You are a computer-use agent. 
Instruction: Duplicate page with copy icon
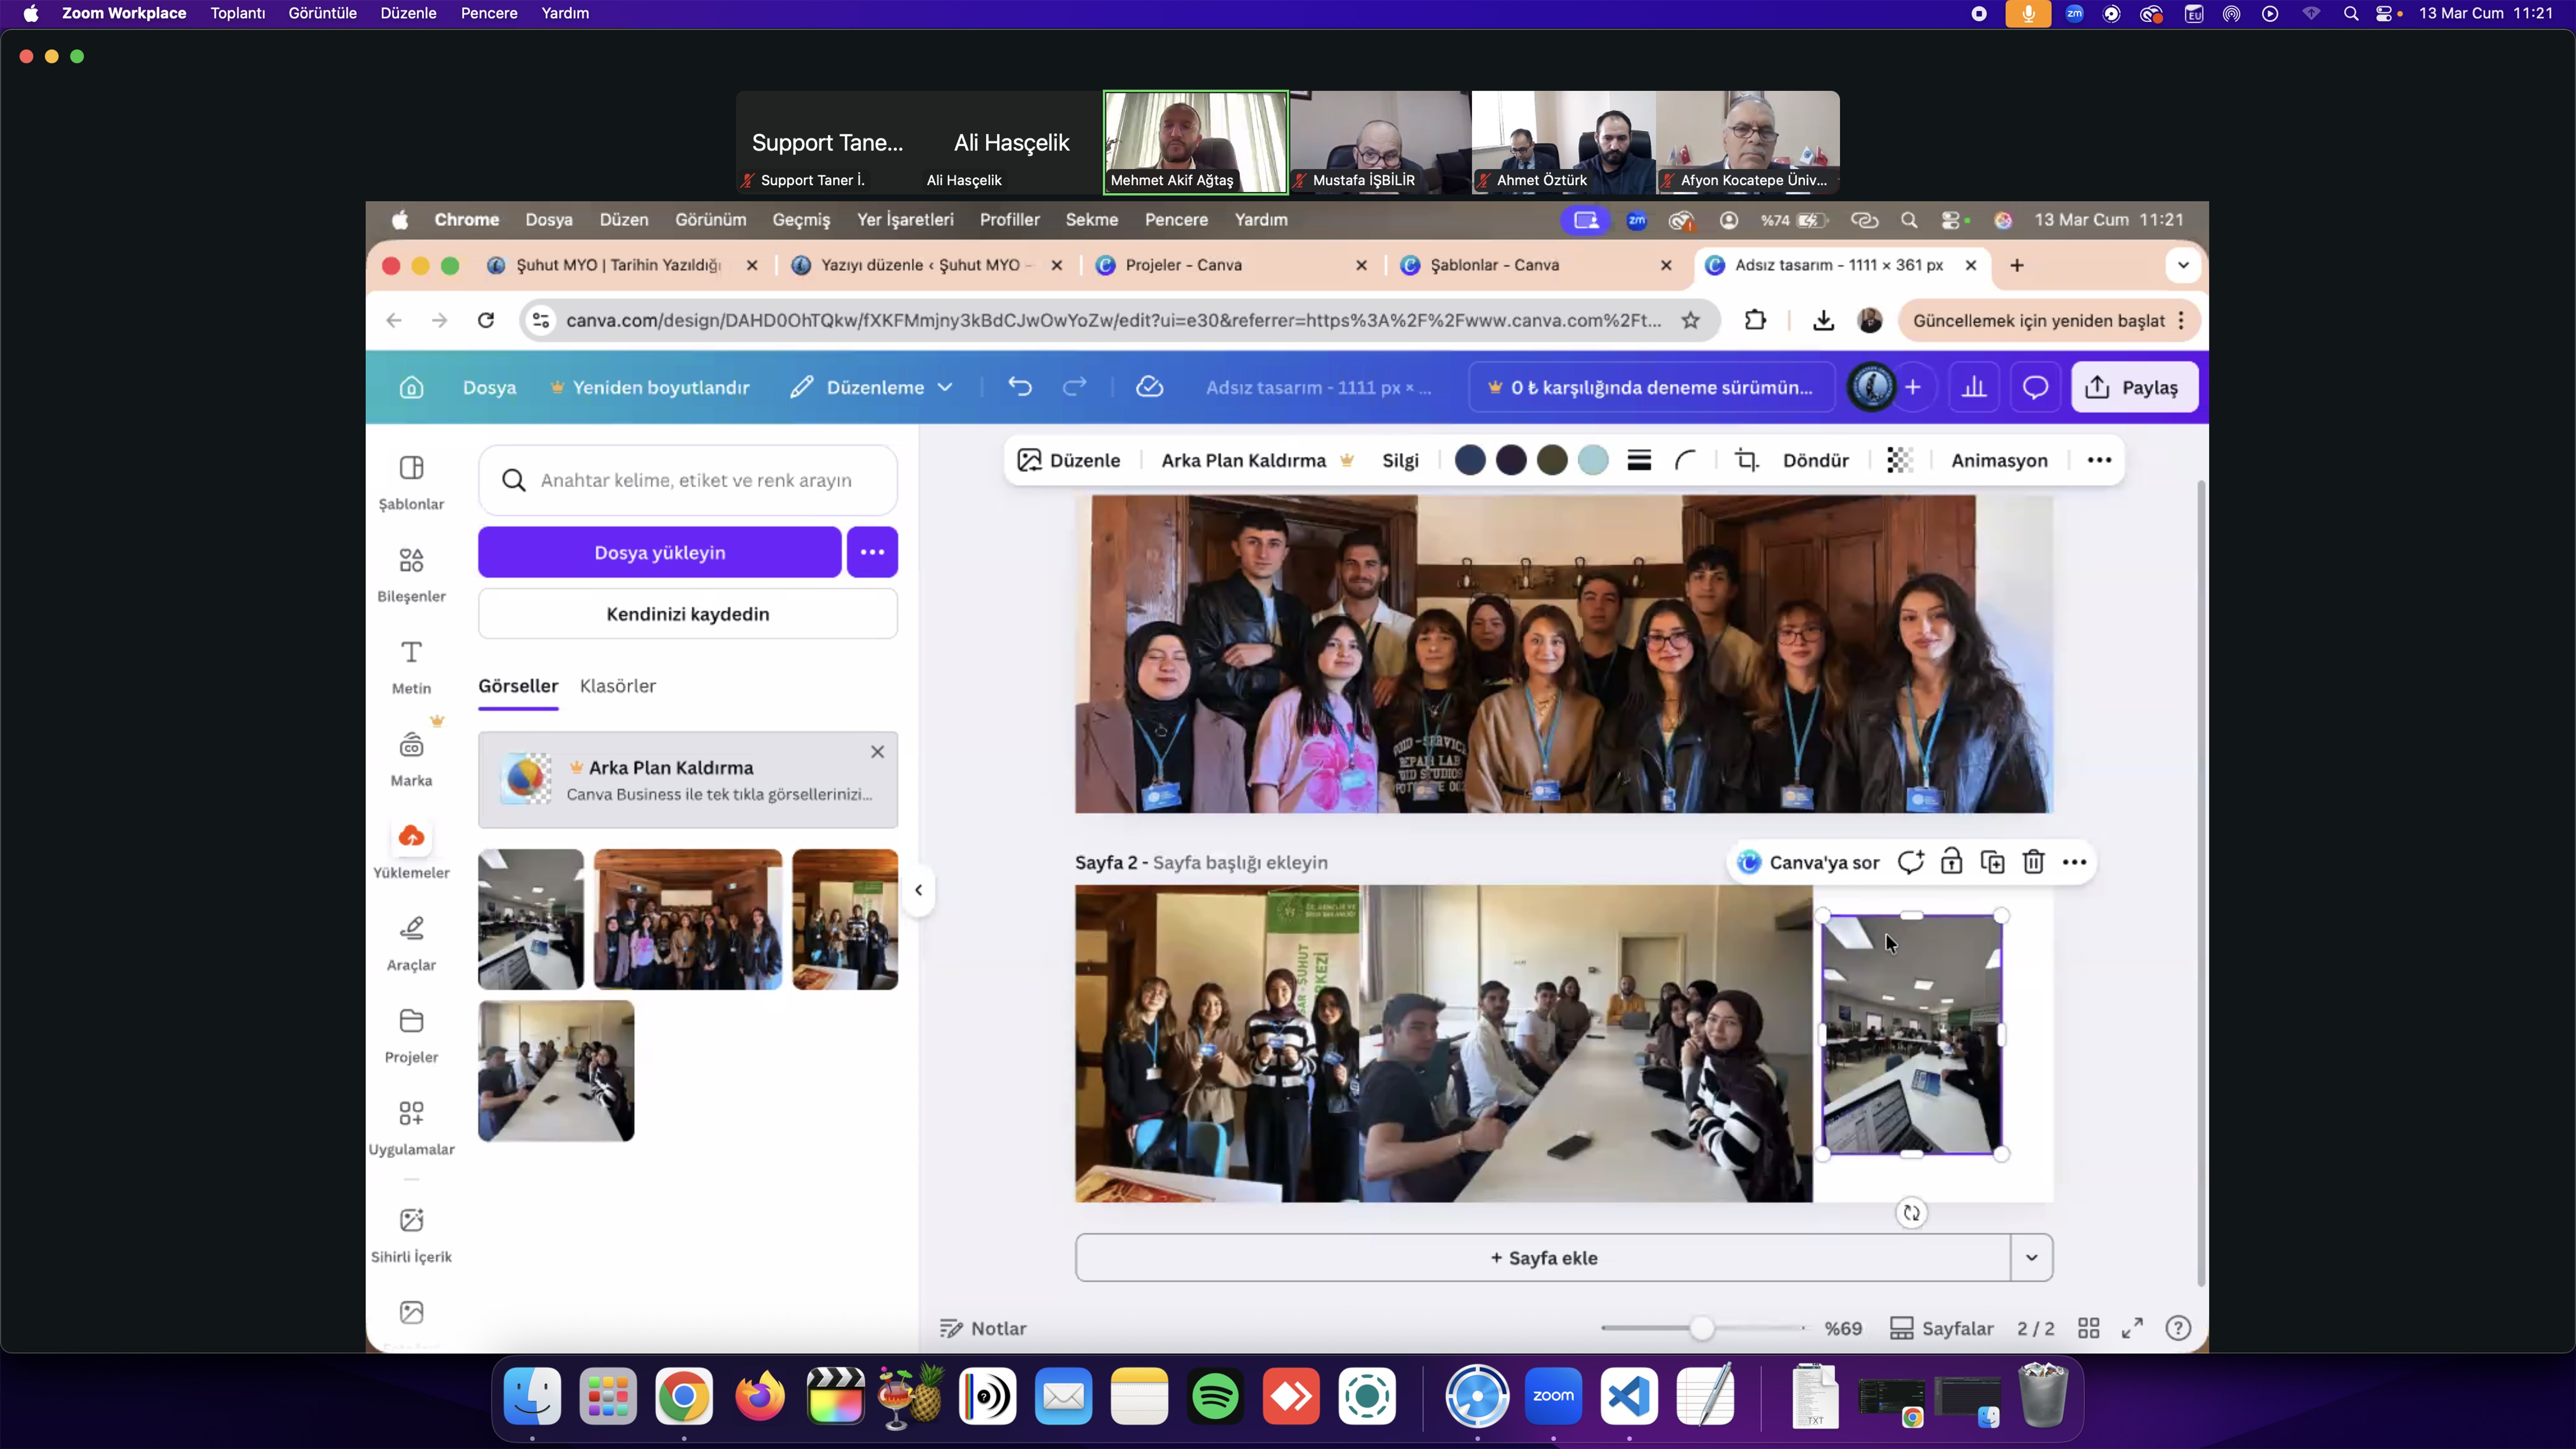click(x=1992, y=862)
